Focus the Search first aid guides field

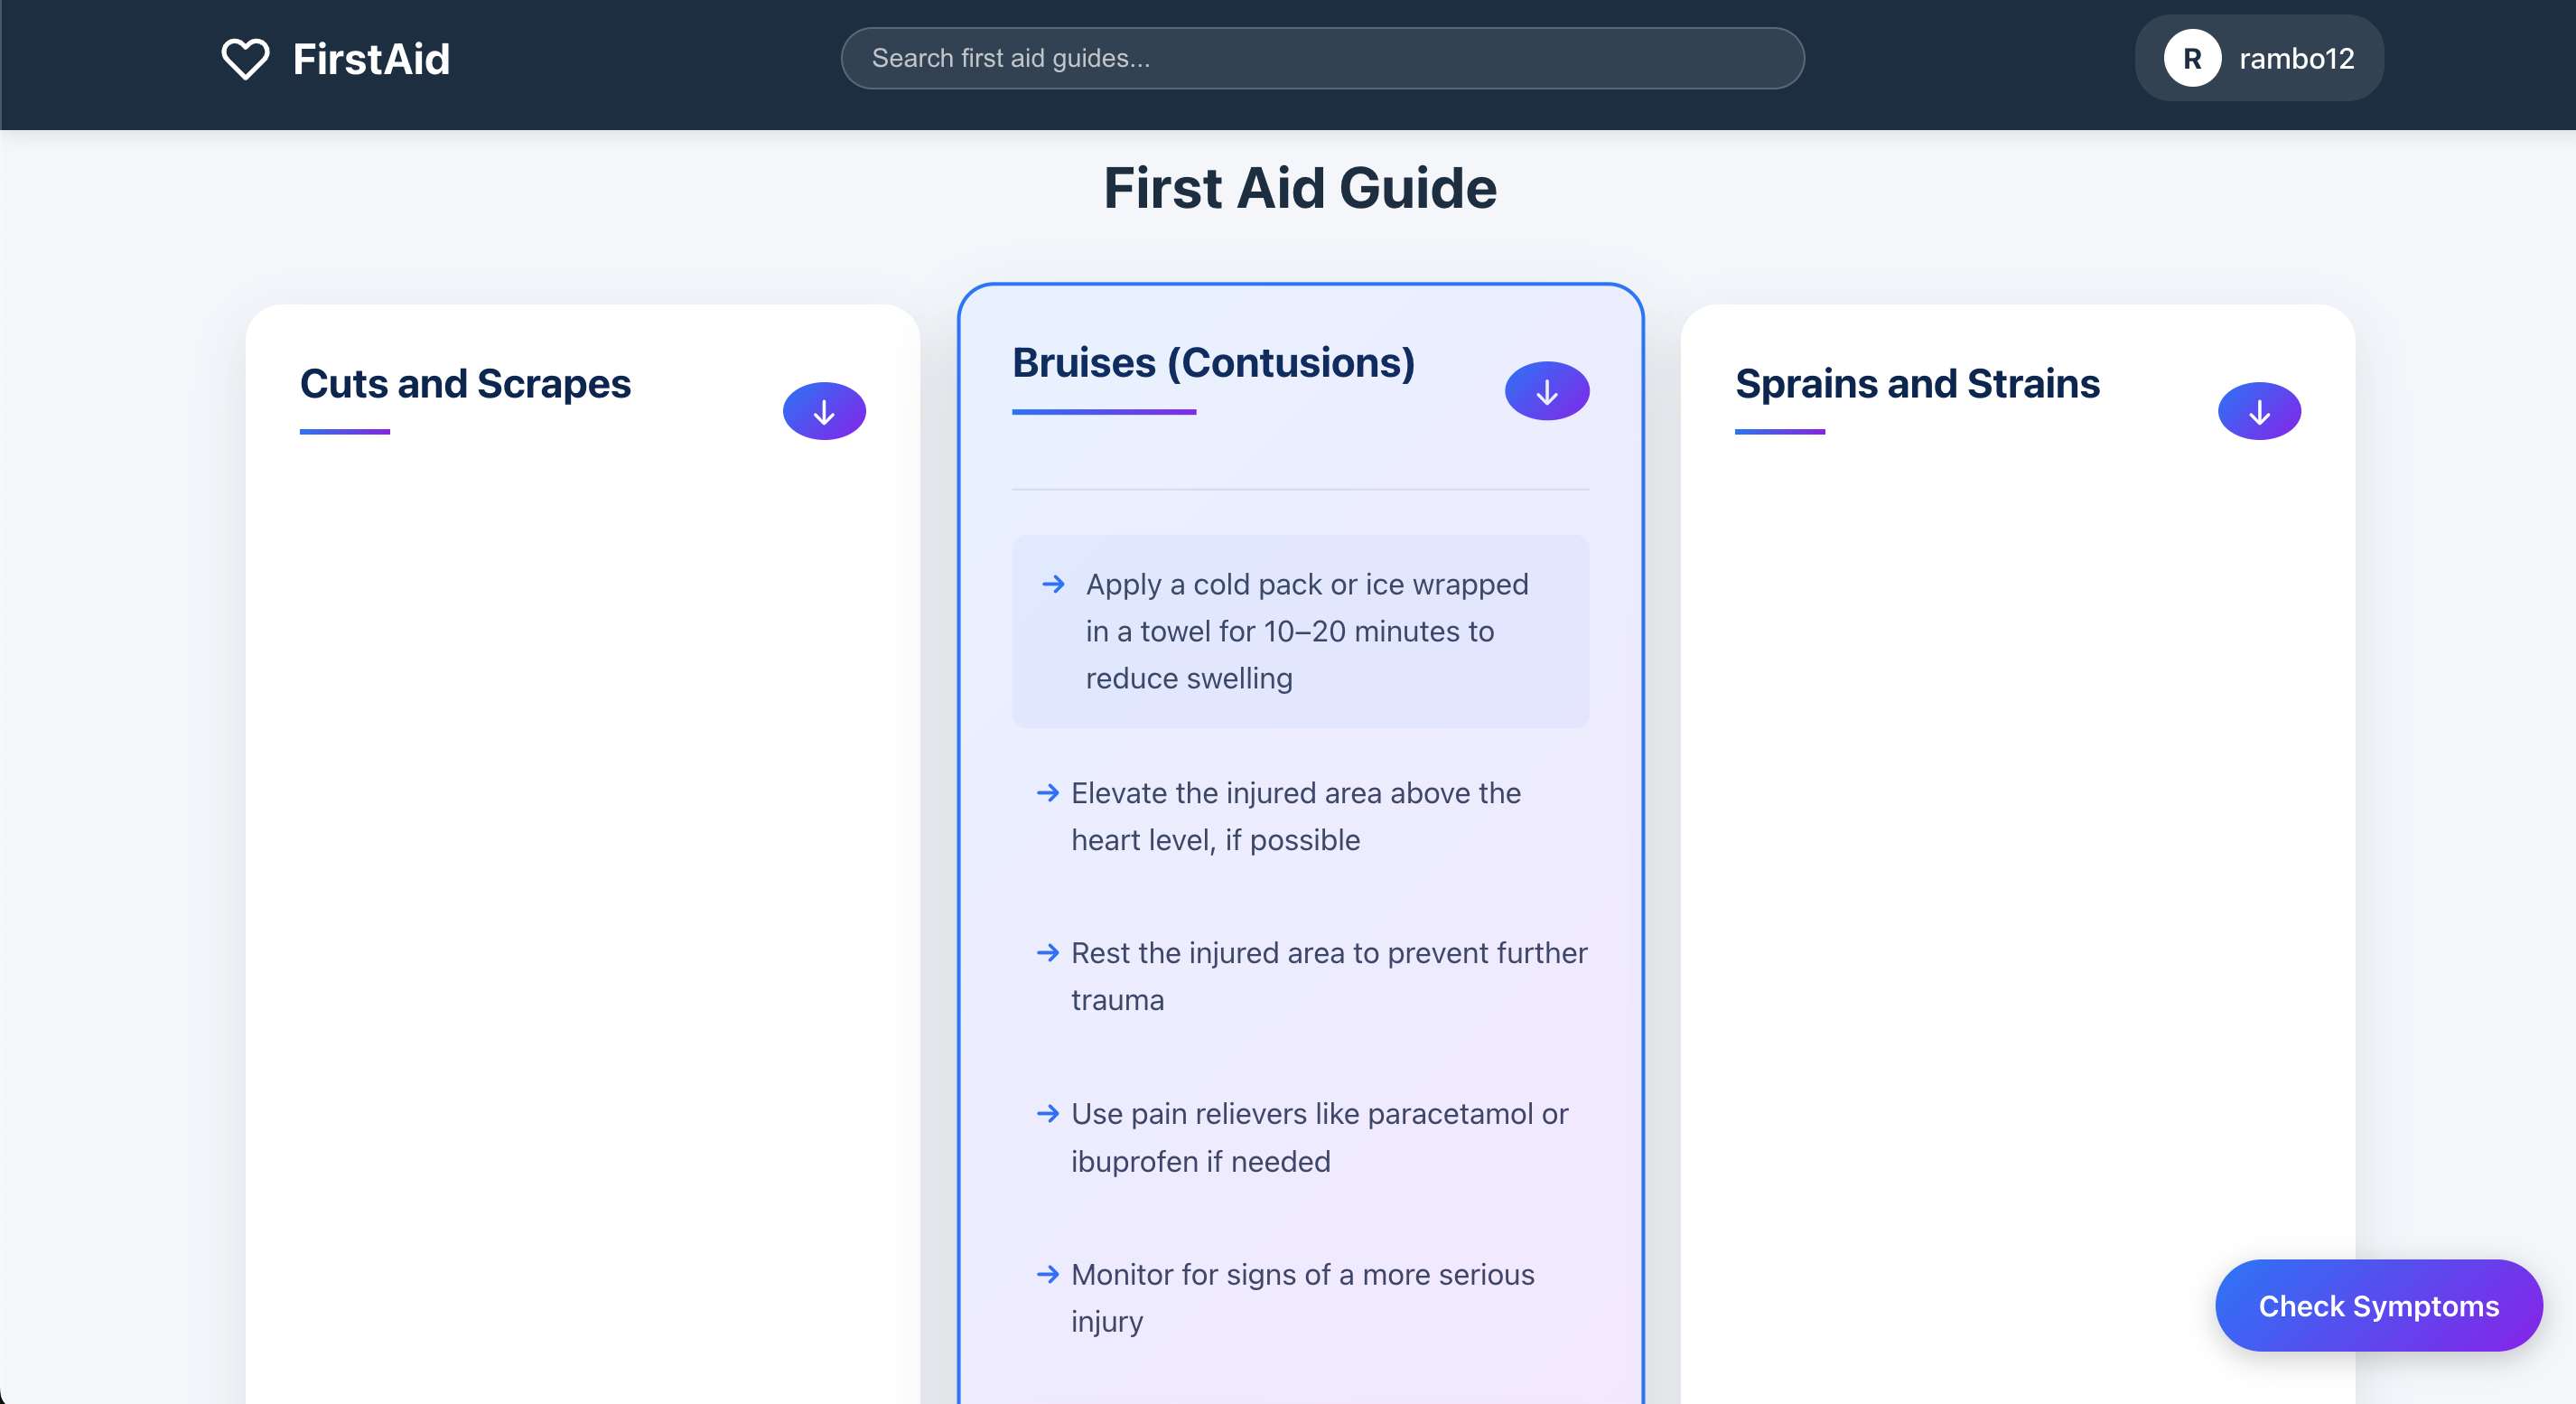1322,58
